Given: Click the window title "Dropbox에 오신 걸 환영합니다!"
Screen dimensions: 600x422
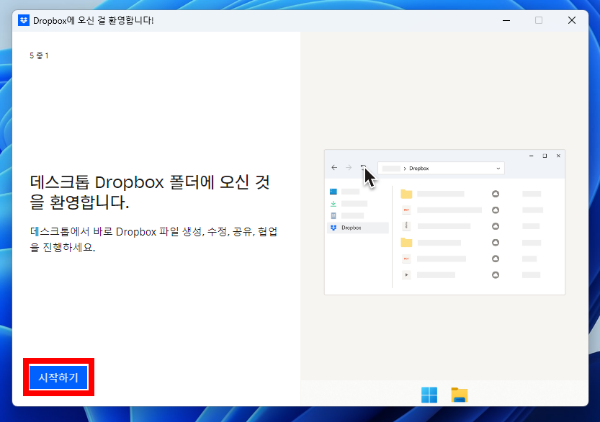Looking at the screenshot, I should [x=93, y=20].
